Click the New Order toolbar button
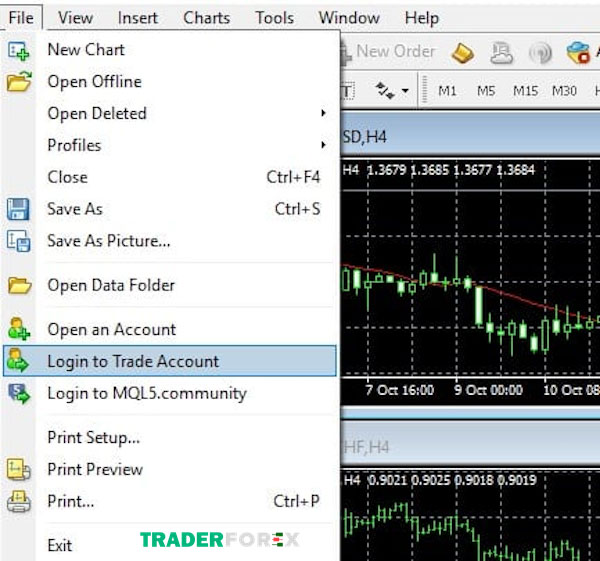The image size is (600, 561). pos(388,51)
